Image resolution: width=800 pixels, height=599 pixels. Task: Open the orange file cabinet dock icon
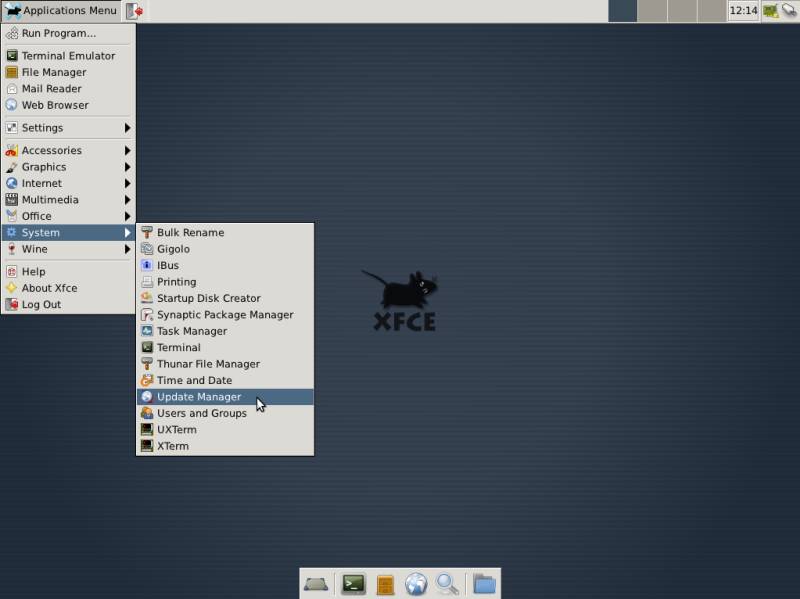click(x=385, y=585)
